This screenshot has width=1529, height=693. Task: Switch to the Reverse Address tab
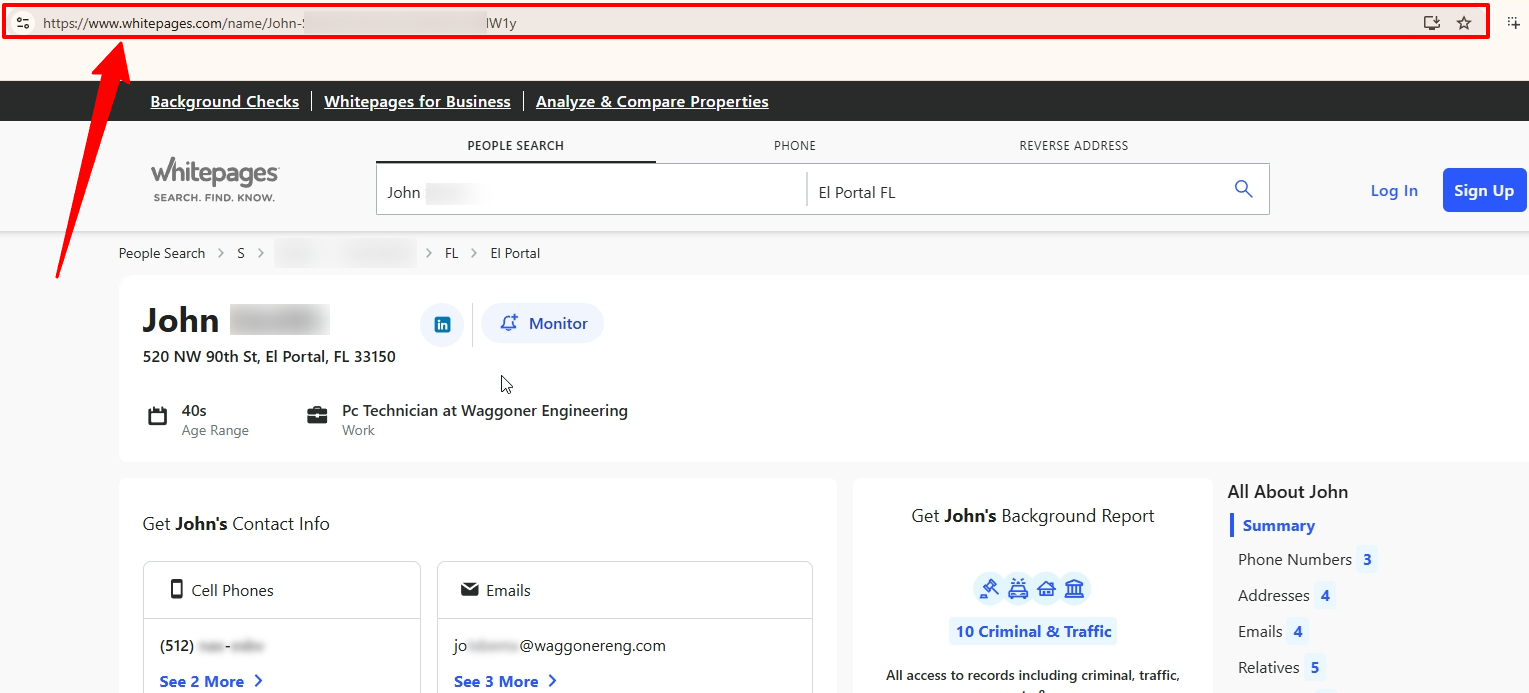coord(1074,146)
